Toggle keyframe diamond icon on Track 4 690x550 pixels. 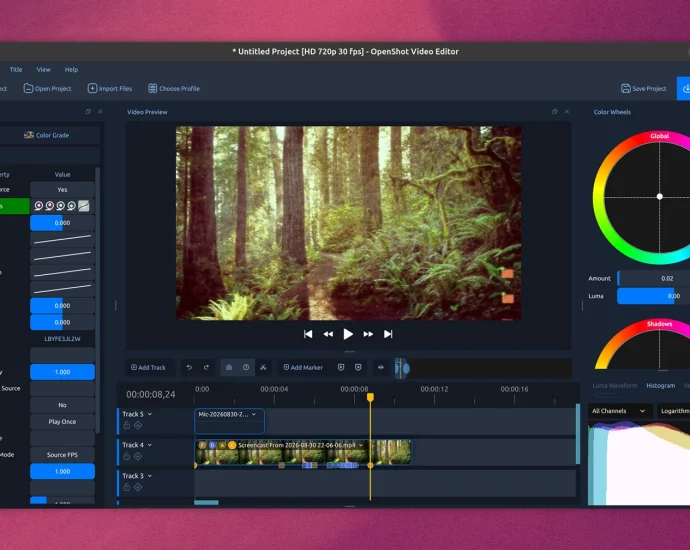click(138, 456)
